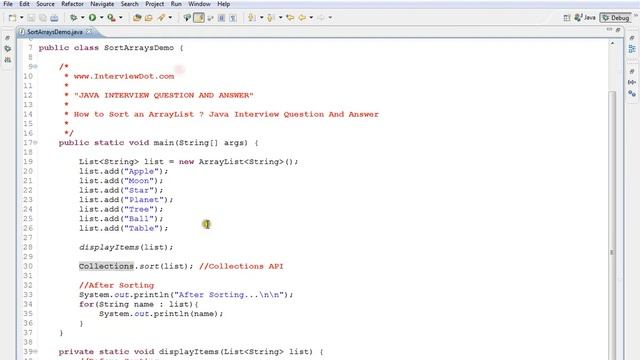
Task: Open the Edit menu
Action: pyautogui.click(x=24, y=4)
